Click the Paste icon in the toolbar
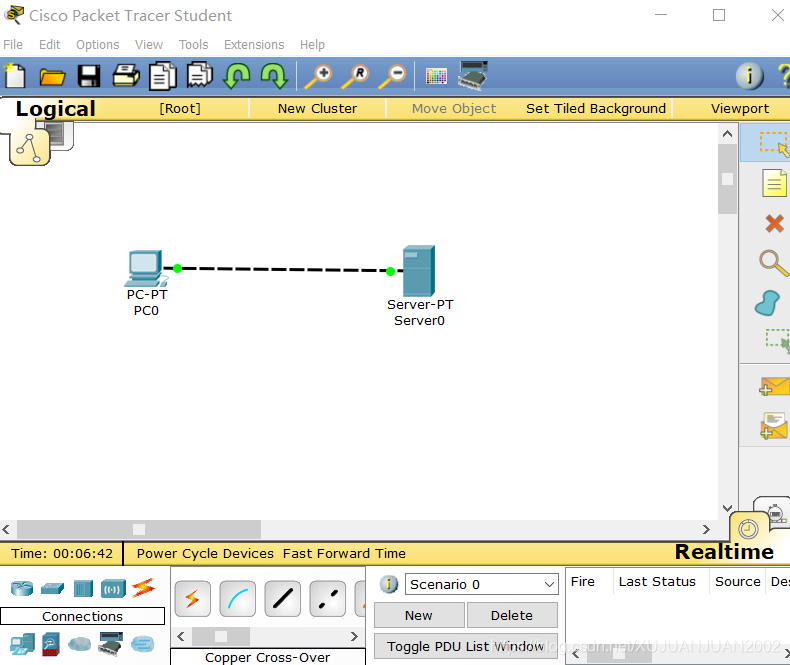 point(200,76)
